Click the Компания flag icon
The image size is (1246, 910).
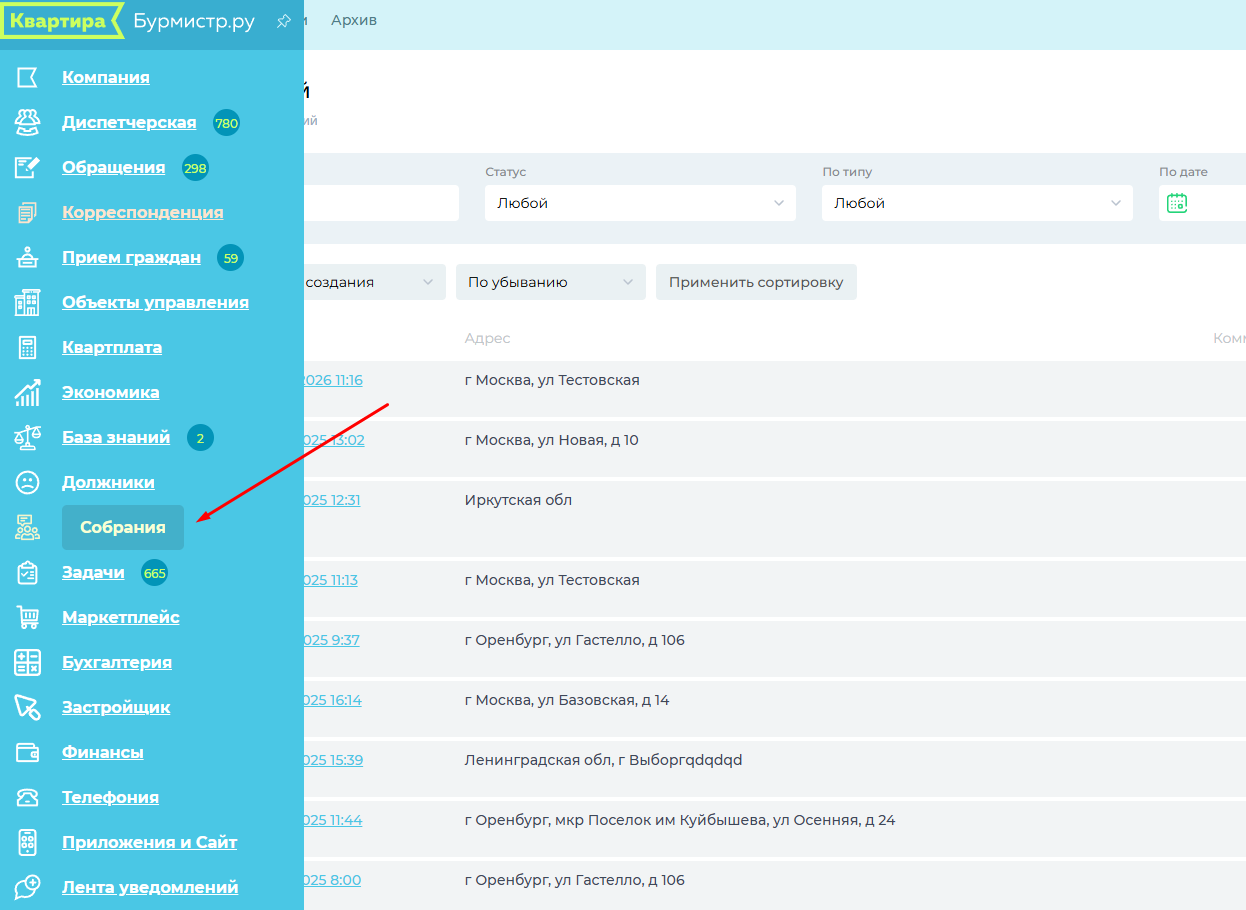[27, 78]
